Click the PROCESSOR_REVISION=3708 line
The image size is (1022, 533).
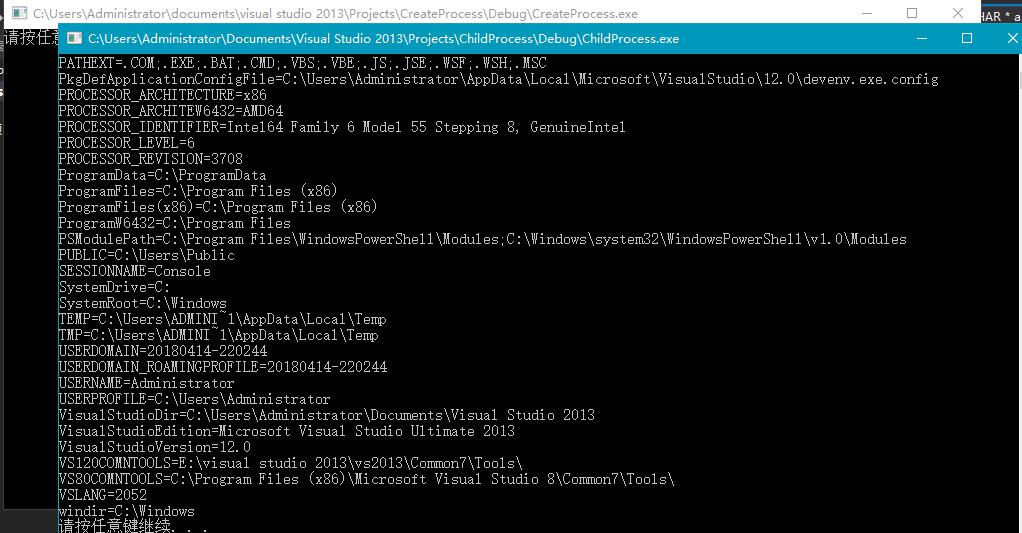(x=151, y=159)
